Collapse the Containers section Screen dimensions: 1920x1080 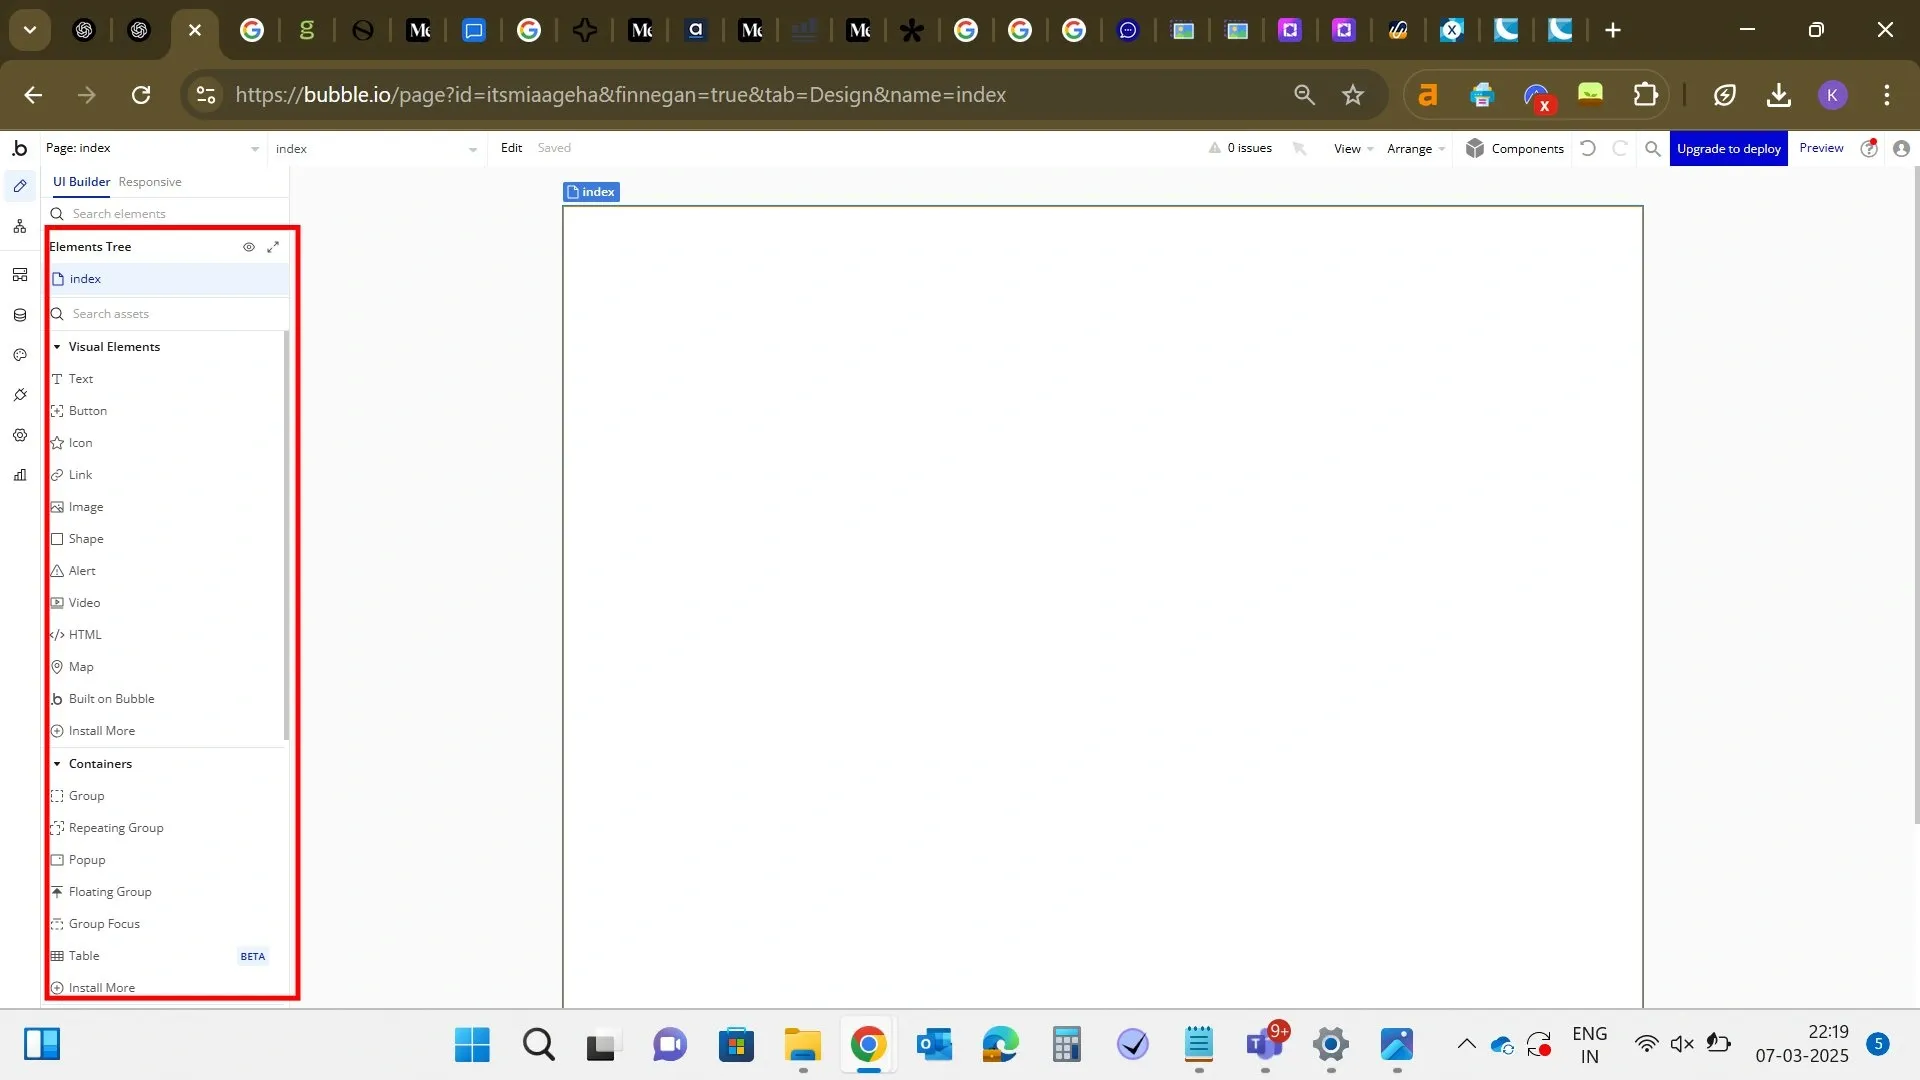(57, 763)
